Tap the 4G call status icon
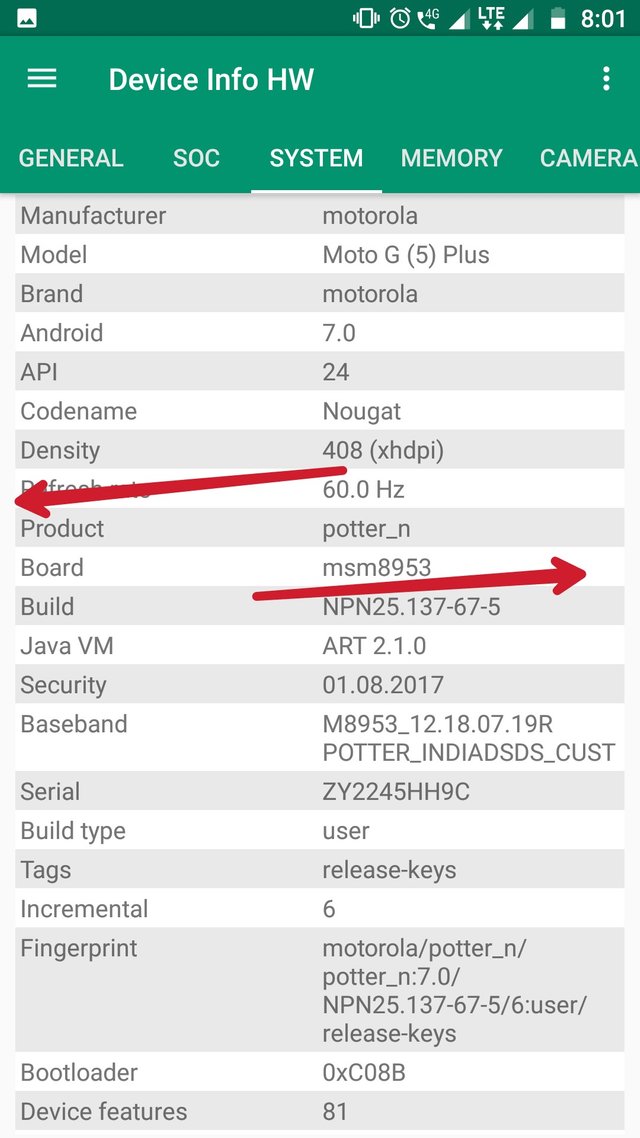640x1138 pixels. coord(428,18)
